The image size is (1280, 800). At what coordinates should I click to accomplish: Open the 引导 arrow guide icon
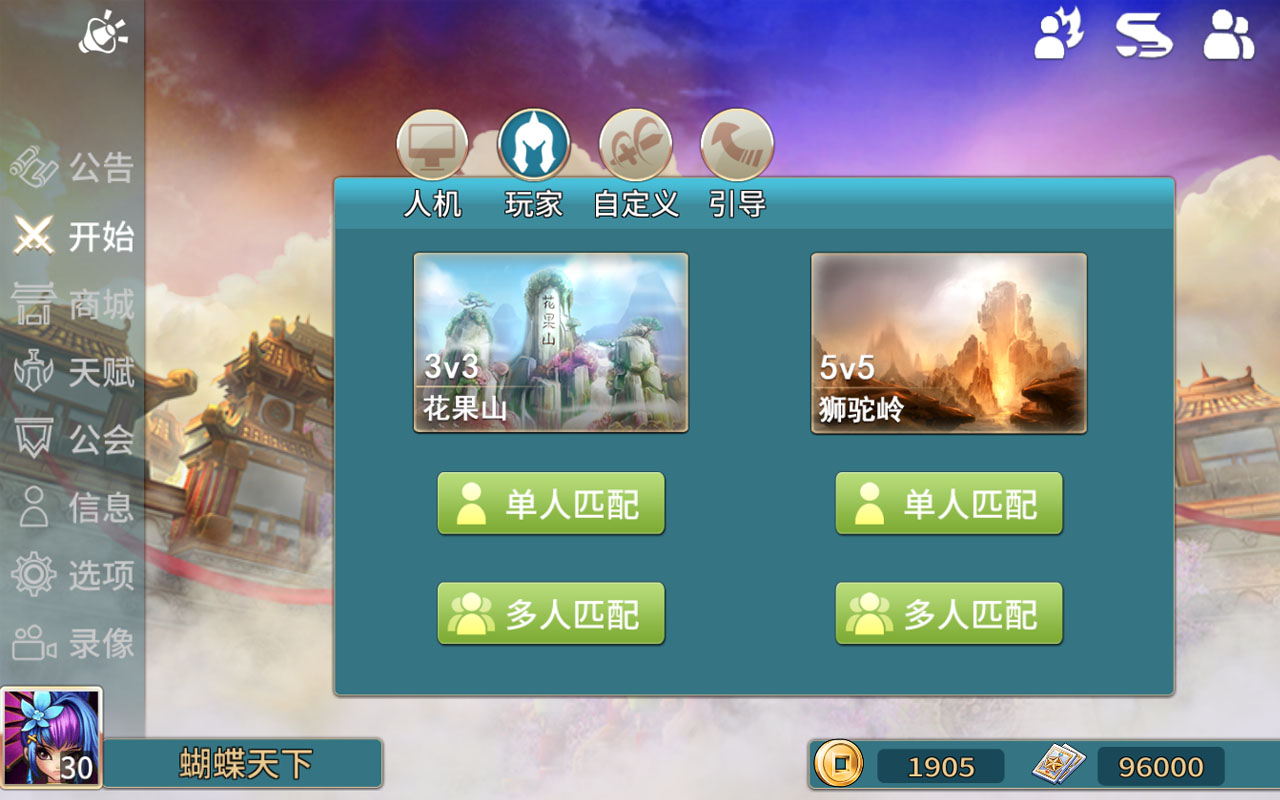point(737,145)
